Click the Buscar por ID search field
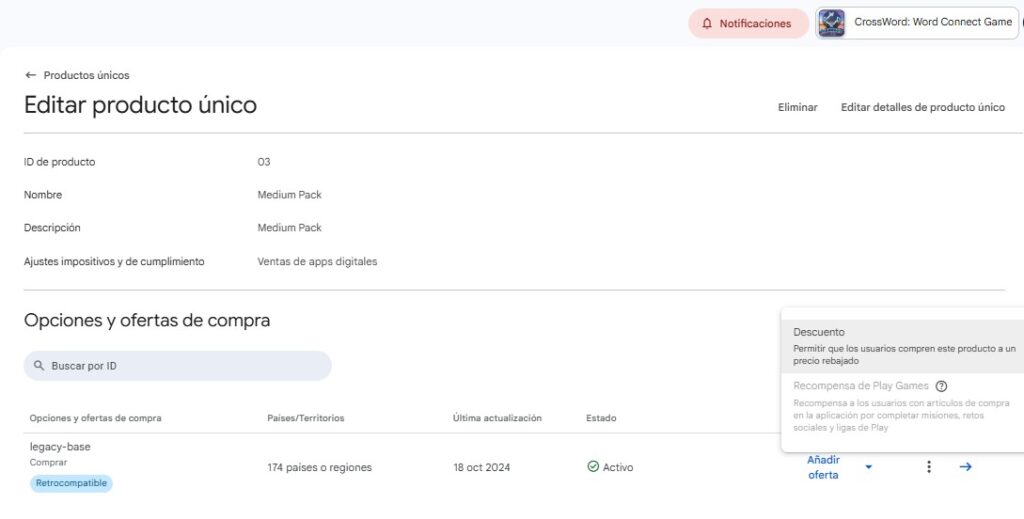This screenshot has height=519, width=1024. click(178, 366)
